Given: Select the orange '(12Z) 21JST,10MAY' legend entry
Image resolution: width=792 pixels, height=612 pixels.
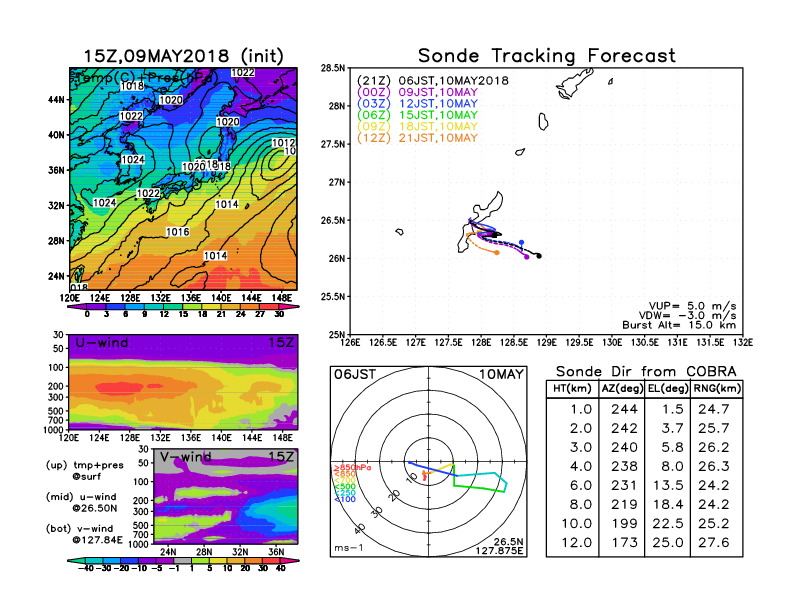Looking at the screenshot, I should [x=417, y=138].
